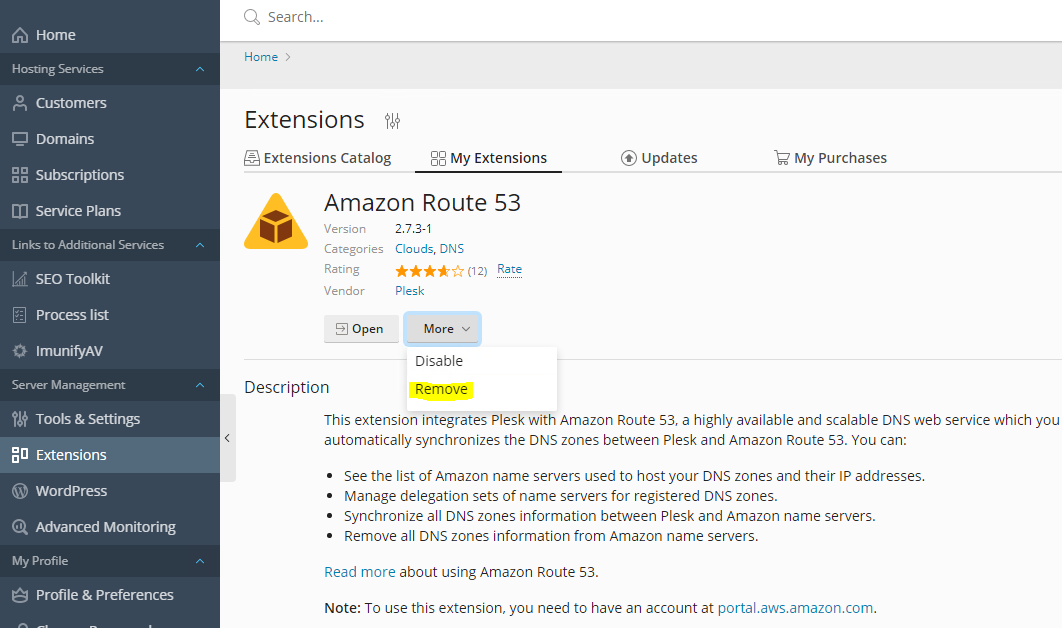The height and width of the screenshot is (628, 1062).
Task: Switch to the Extensions Catalog tab
Action: (318, 158)
